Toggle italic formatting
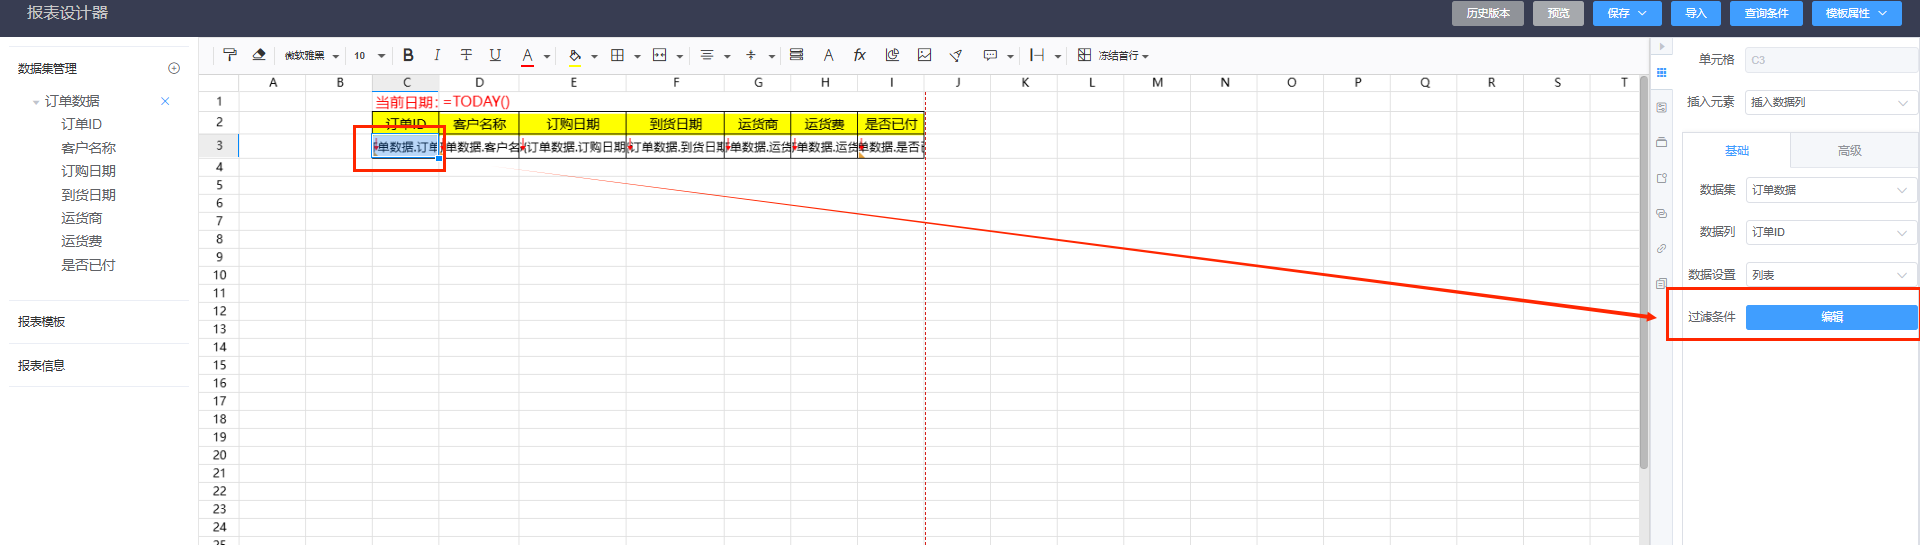This screenshot has width=1920, height=545. click(437, 55)
